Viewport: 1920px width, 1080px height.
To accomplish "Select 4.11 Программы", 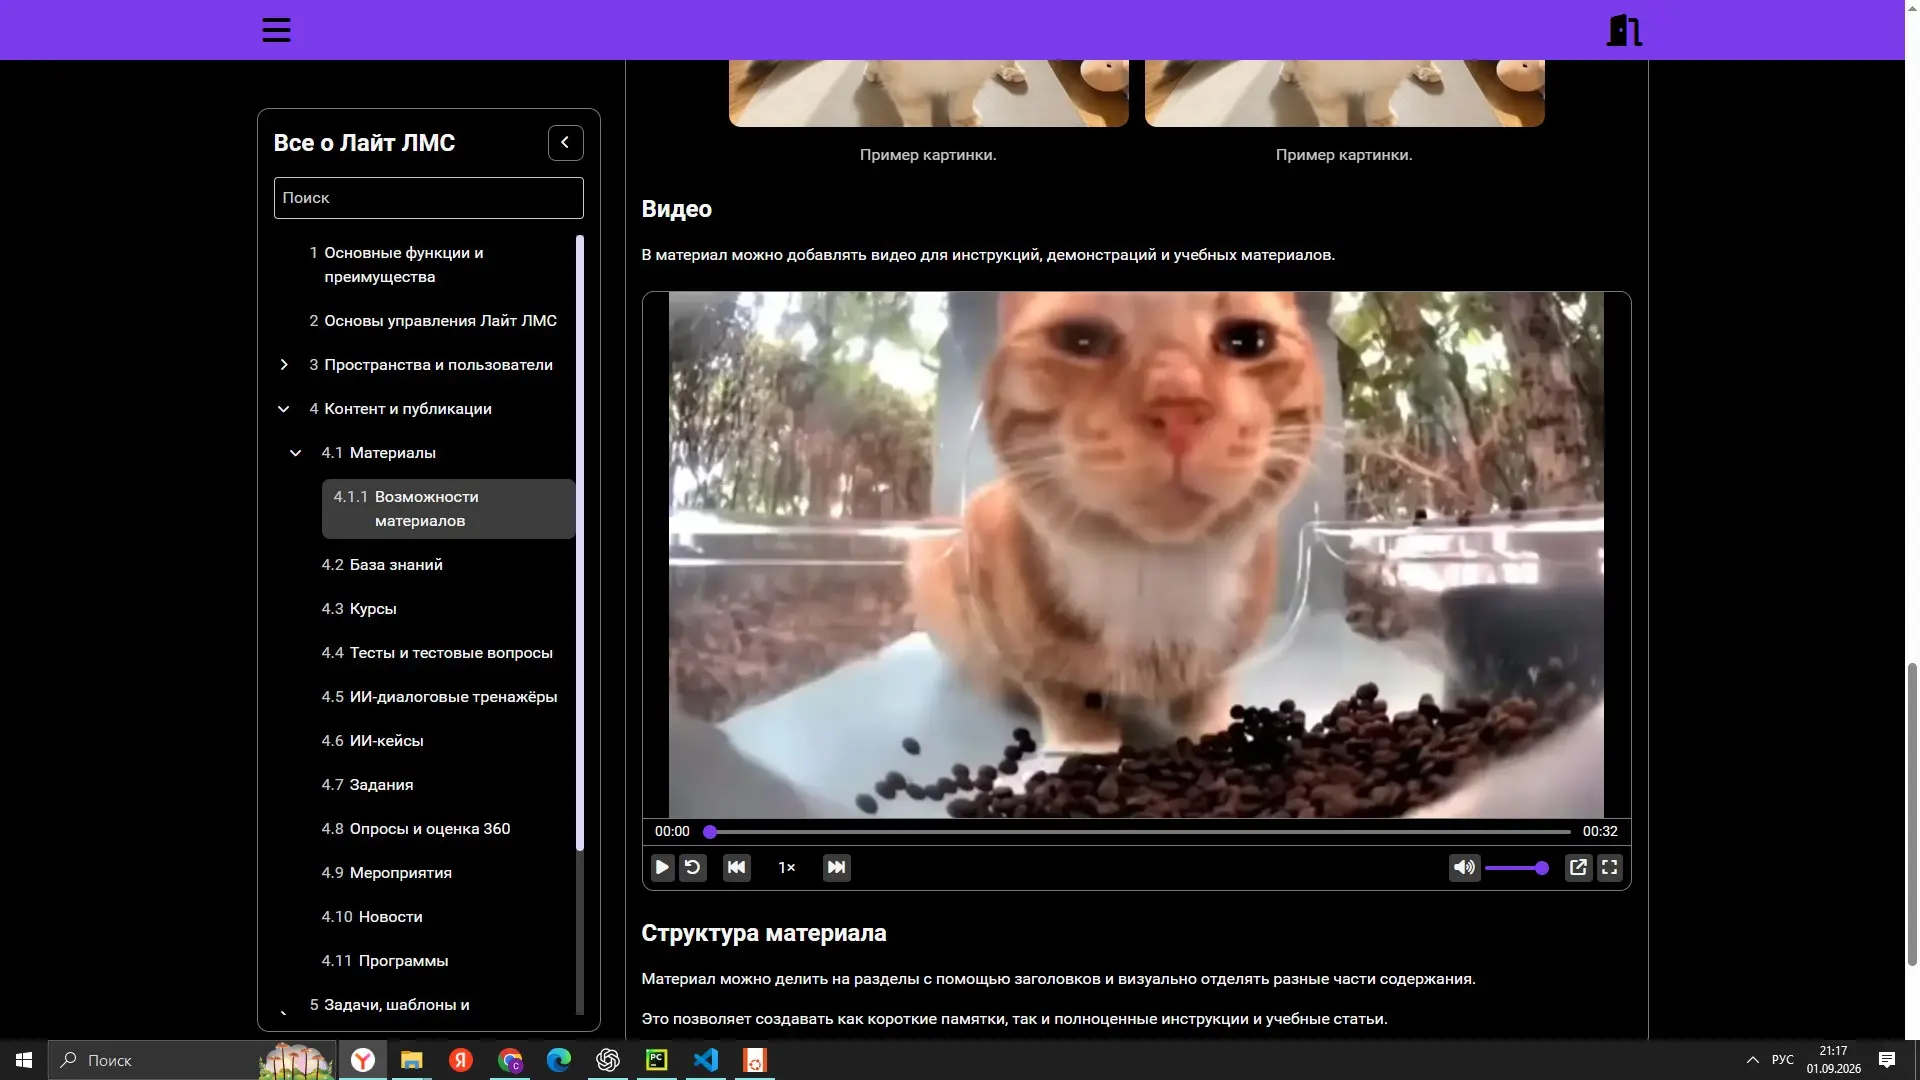I will [385, 961].
